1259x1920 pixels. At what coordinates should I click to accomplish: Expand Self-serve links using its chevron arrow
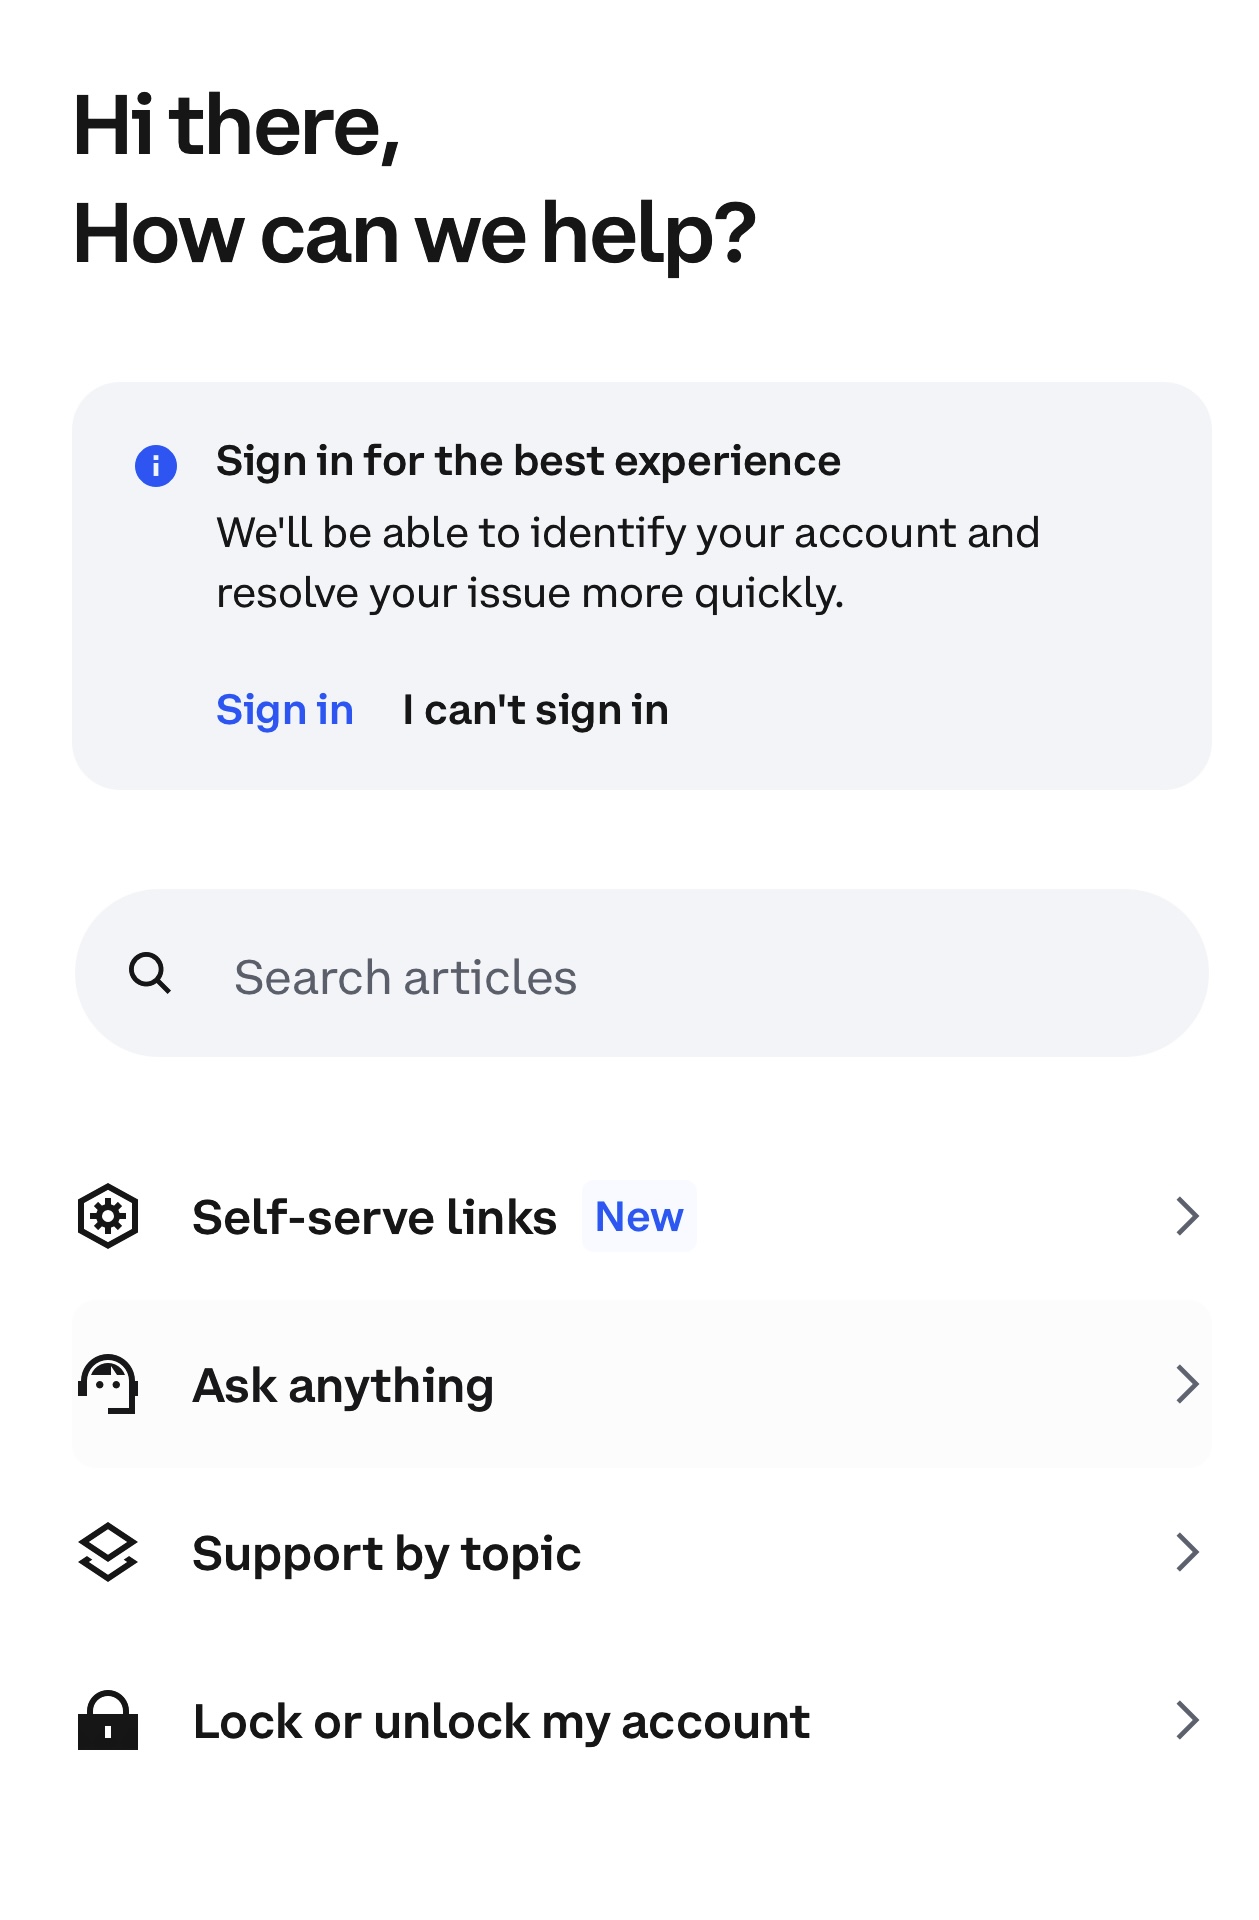pos(1187,1216)
